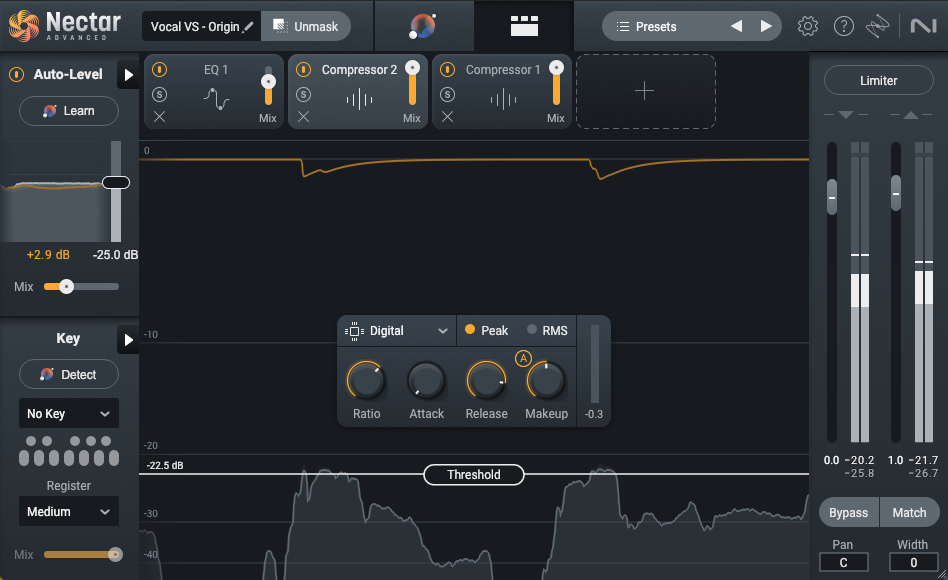Screen dimensions: 948x580
Task: Adjust the Auto-Level Mix slider
Action: 67,287
